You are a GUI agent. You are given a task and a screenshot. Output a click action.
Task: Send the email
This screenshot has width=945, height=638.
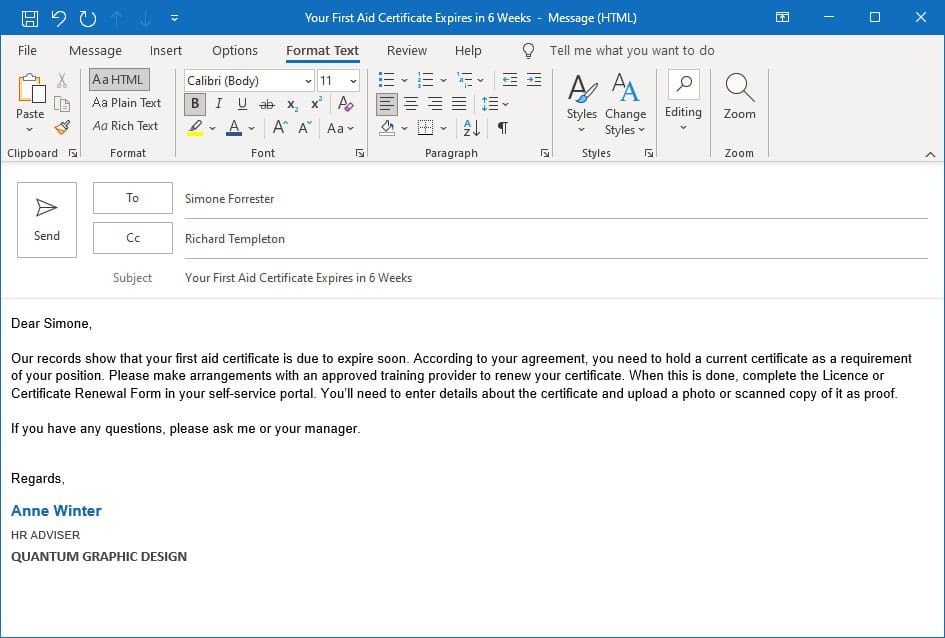47,220
